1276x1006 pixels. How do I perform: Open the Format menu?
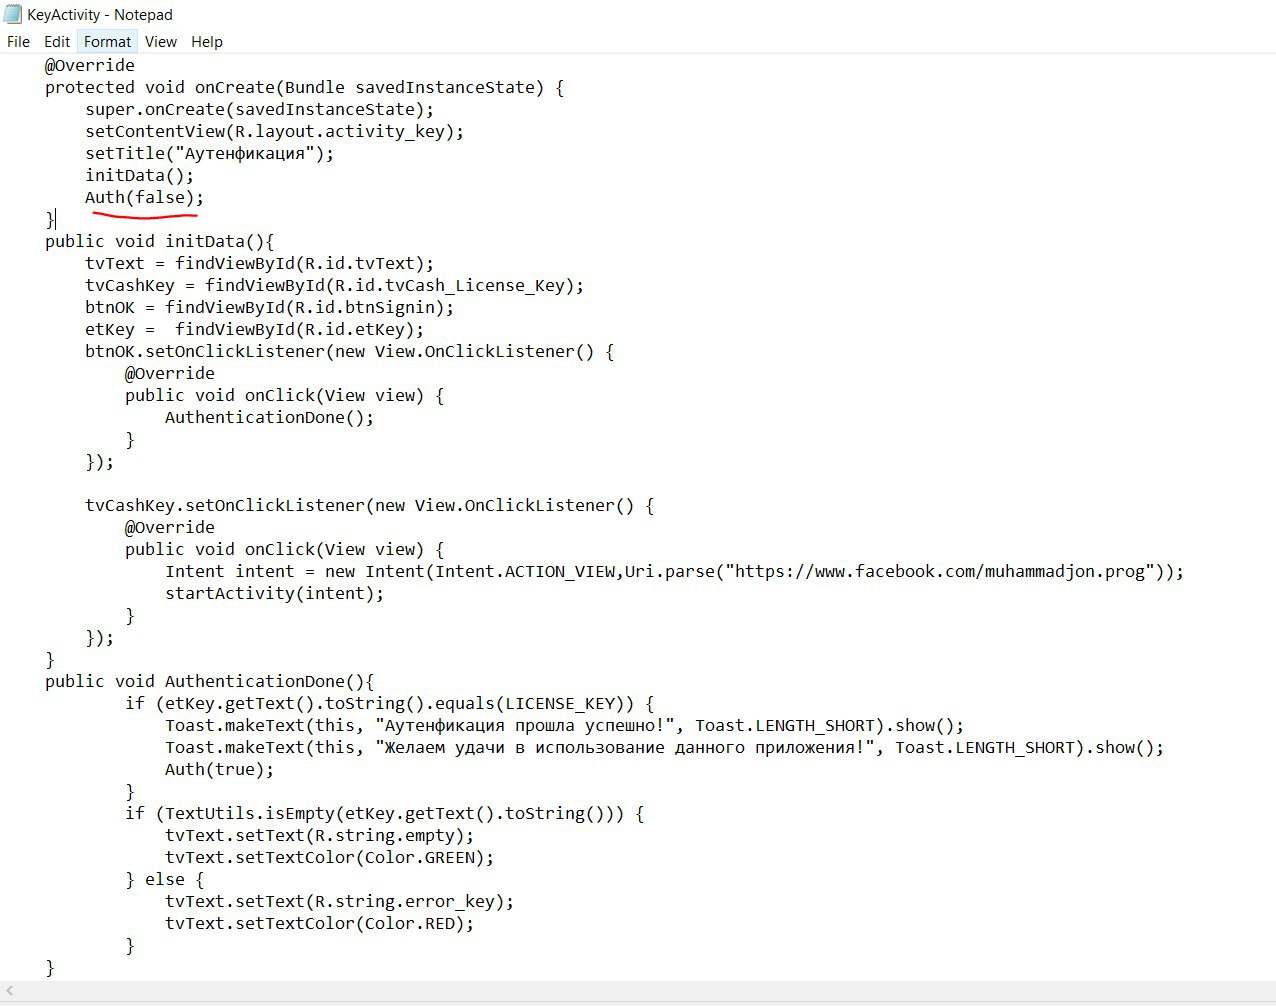[107, 42]
